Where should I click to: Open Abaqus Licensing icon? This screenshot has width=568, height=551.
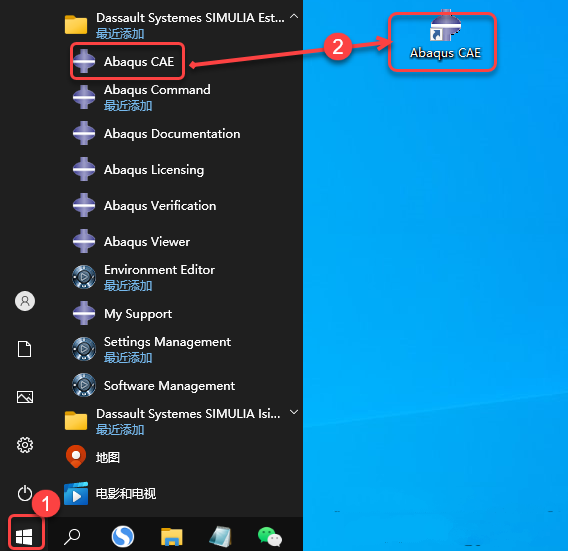coord(84,169)
